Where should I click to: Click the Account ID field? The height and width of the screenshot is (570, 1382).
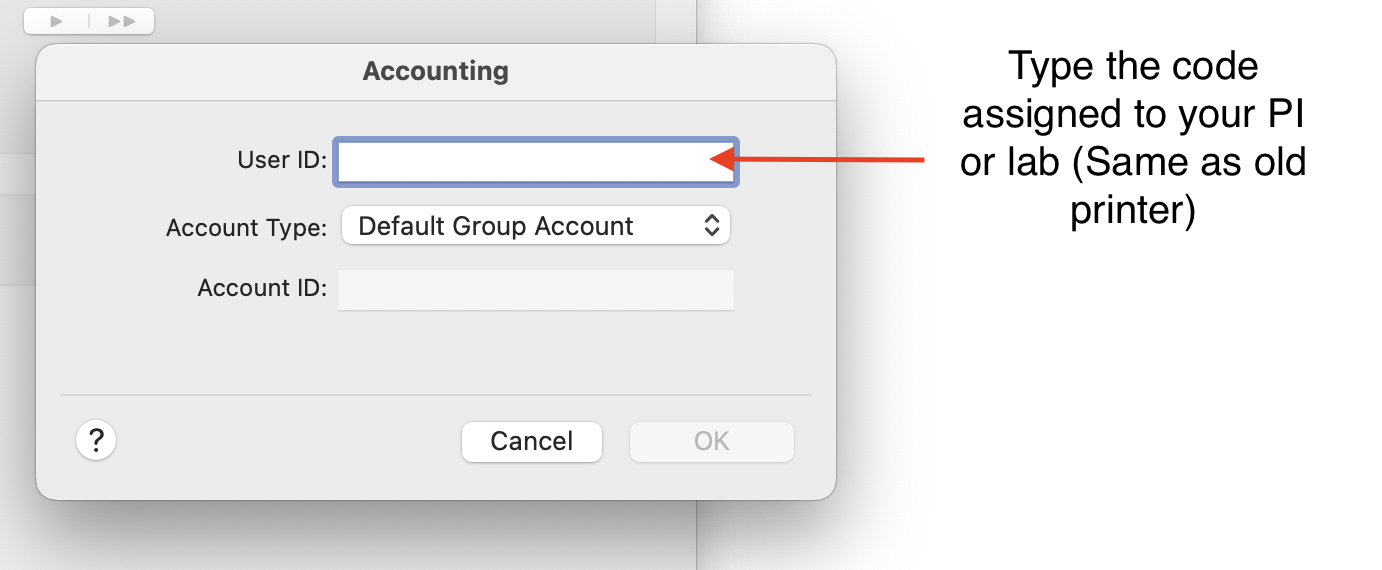535,289
